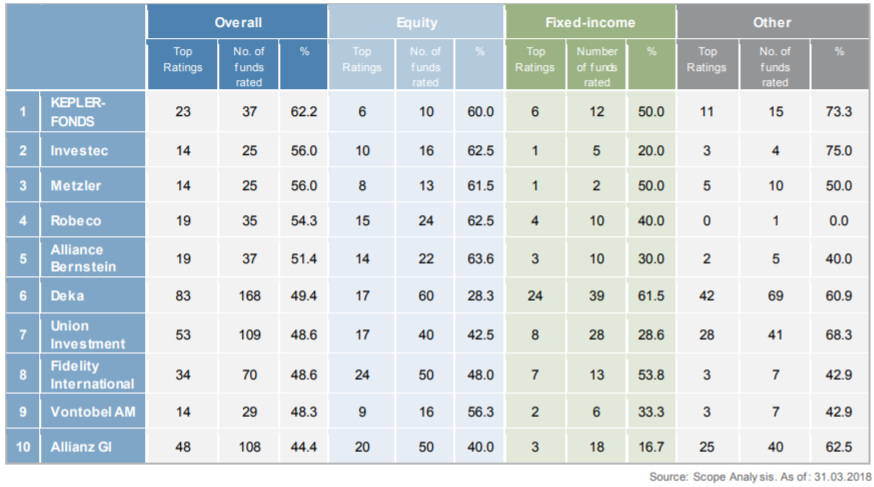Image resolution: width=874 pixels, height=487 pixels.
Task: Select the Investec row label
Action: coord(79,150)
